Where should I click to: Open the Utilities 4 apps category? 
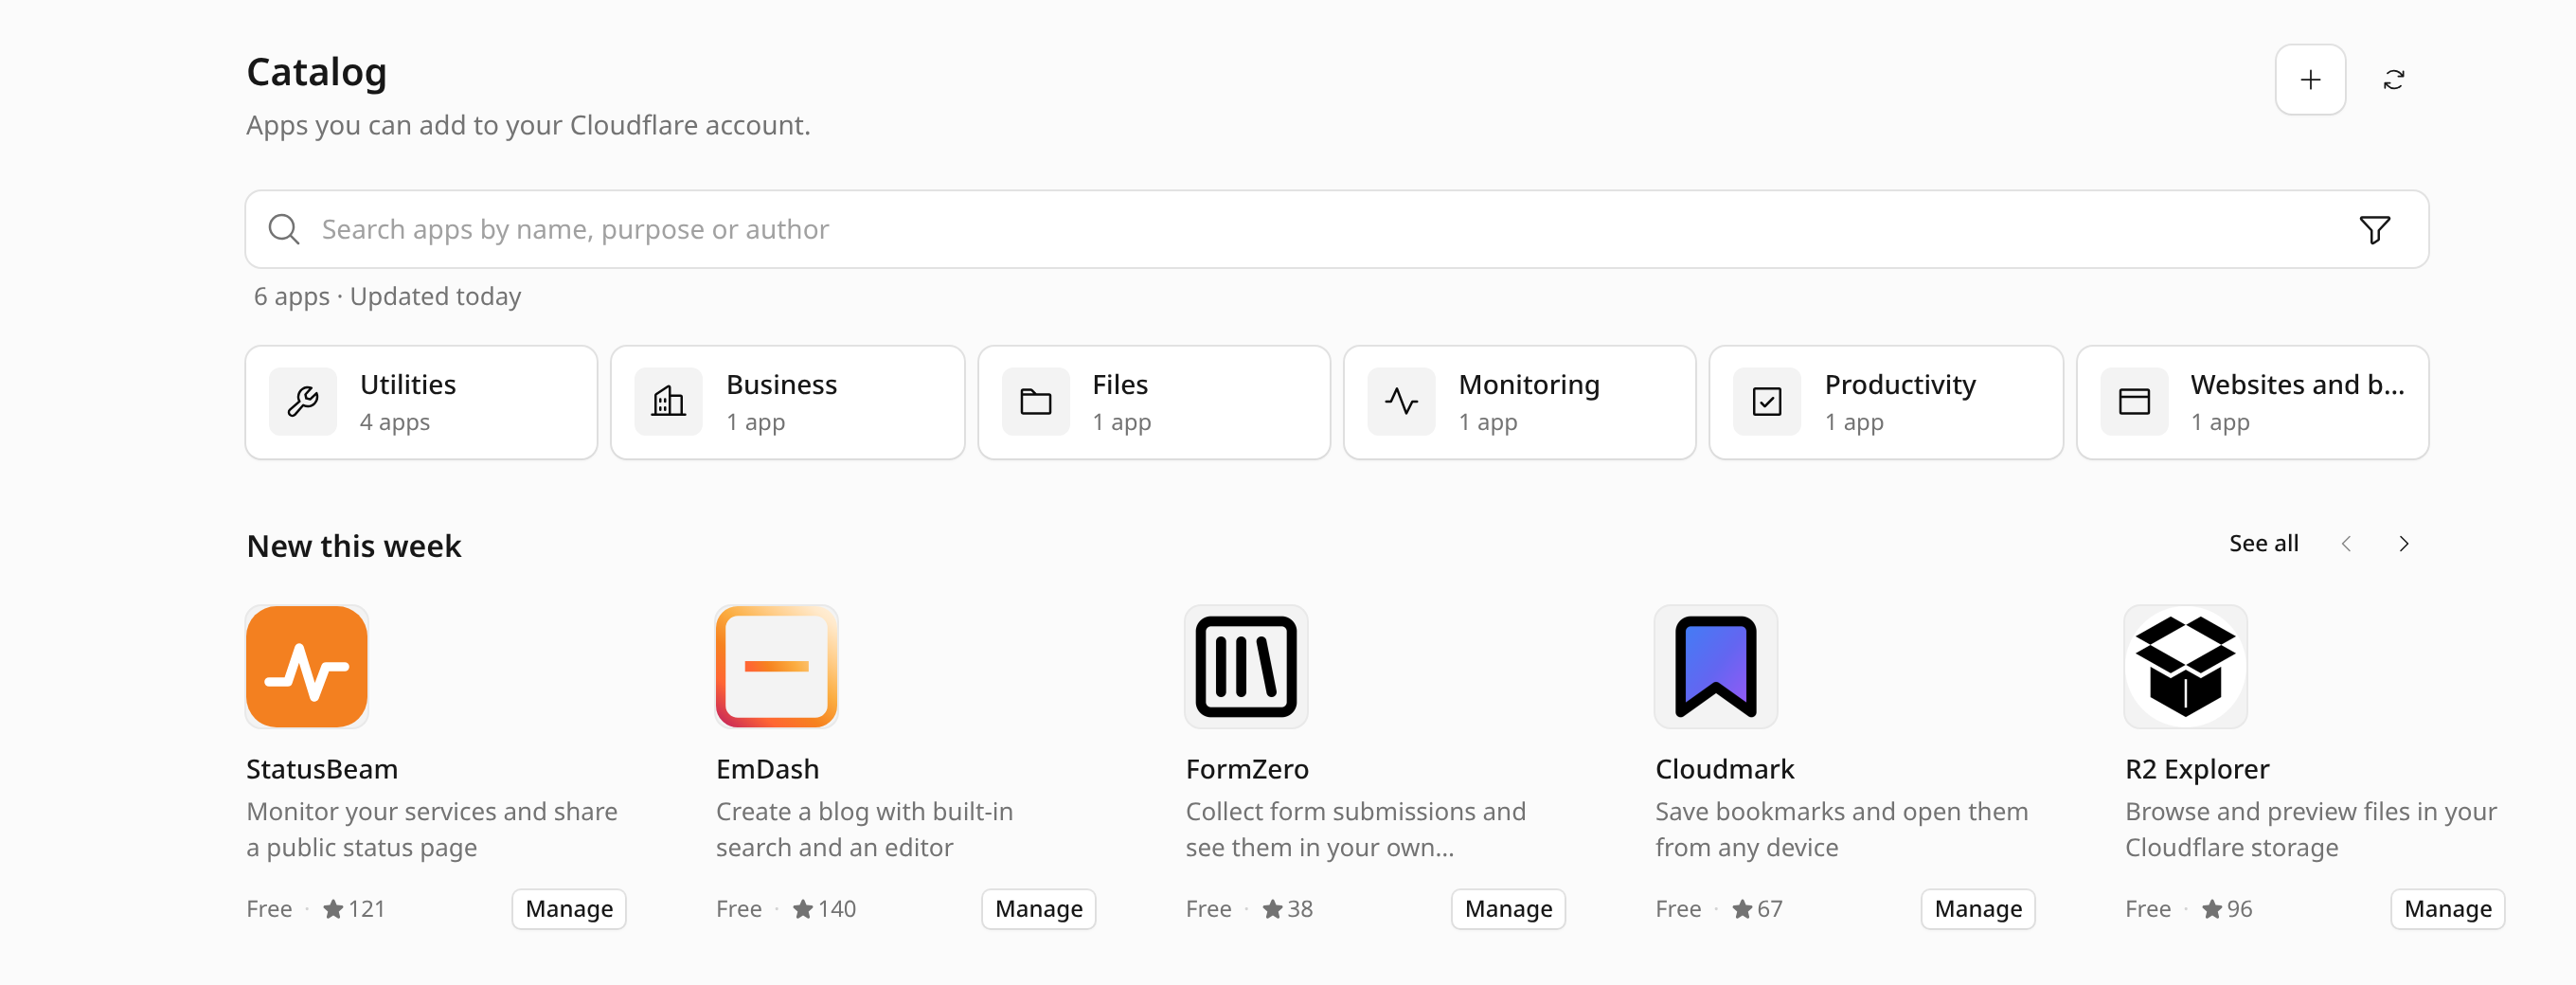tap(421, 403)
